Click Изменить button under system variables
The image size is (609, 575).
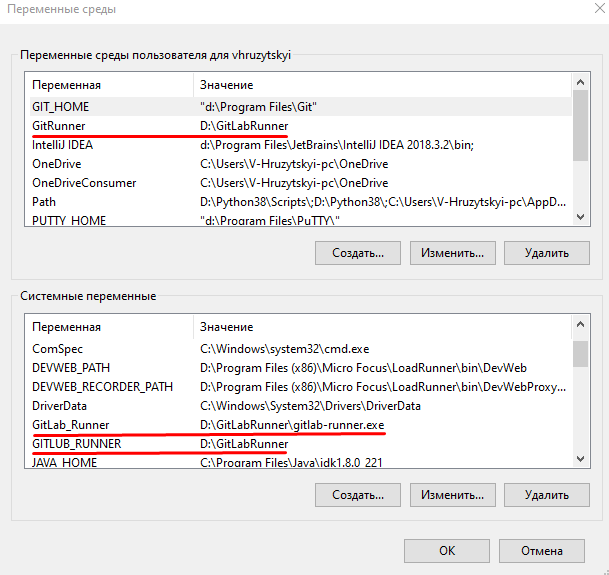[452, 495]
